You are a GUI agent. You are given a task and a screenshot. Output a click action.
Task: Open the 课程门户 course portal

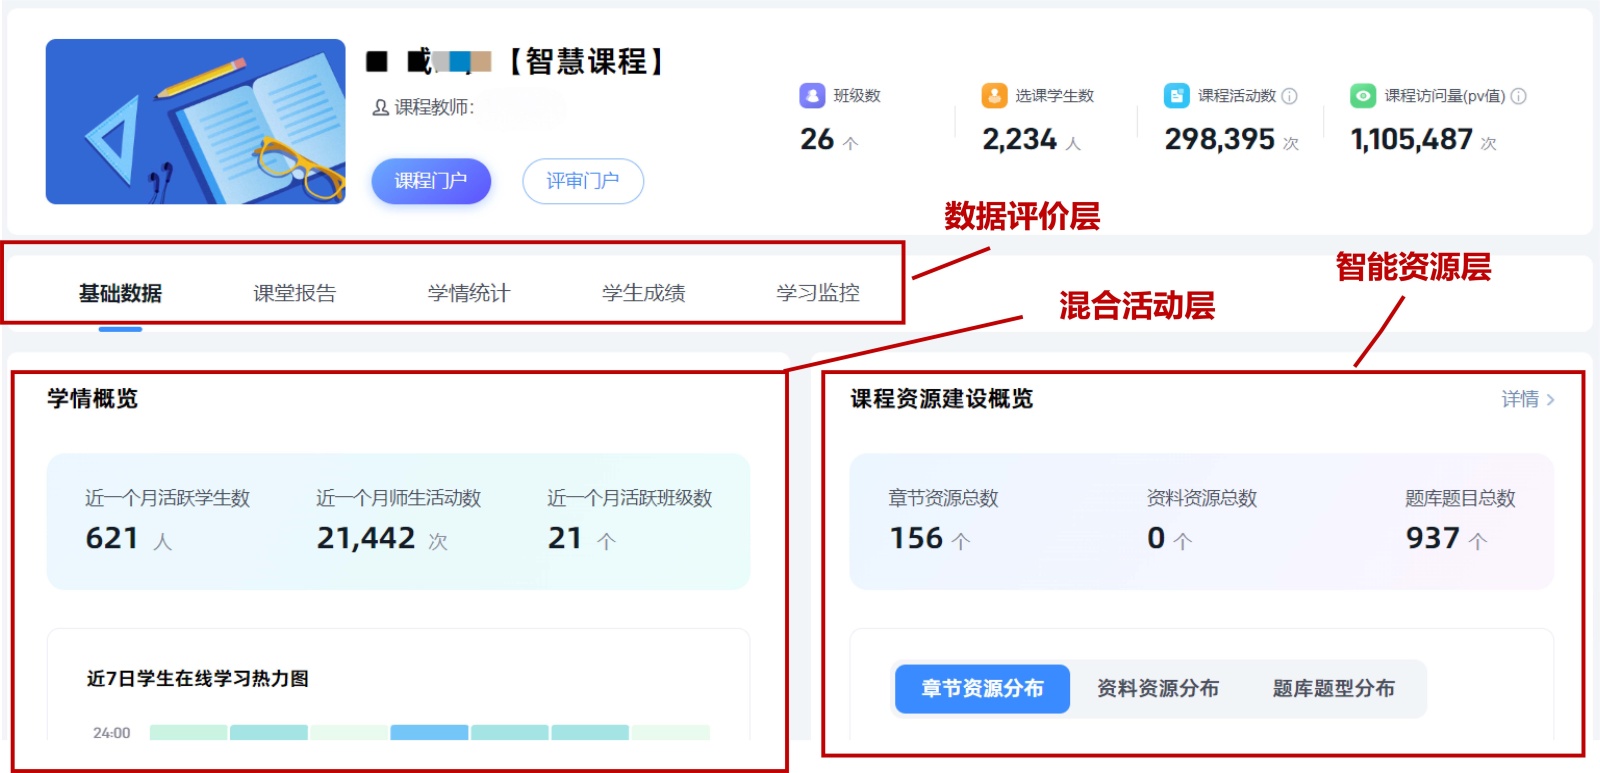tap(431, 181)
